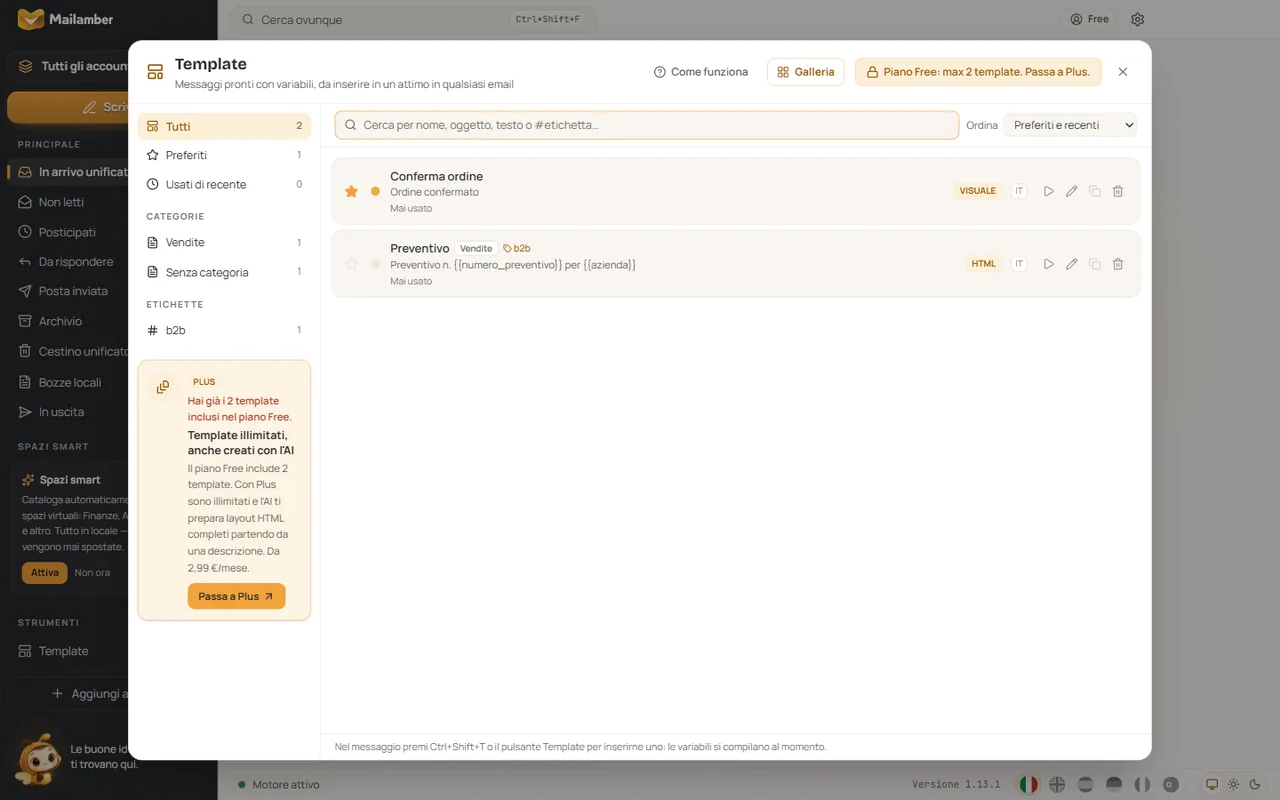1280x800 pixels.
Task: Click Attiva in the Spazi smart card
Action: [45, 573]
